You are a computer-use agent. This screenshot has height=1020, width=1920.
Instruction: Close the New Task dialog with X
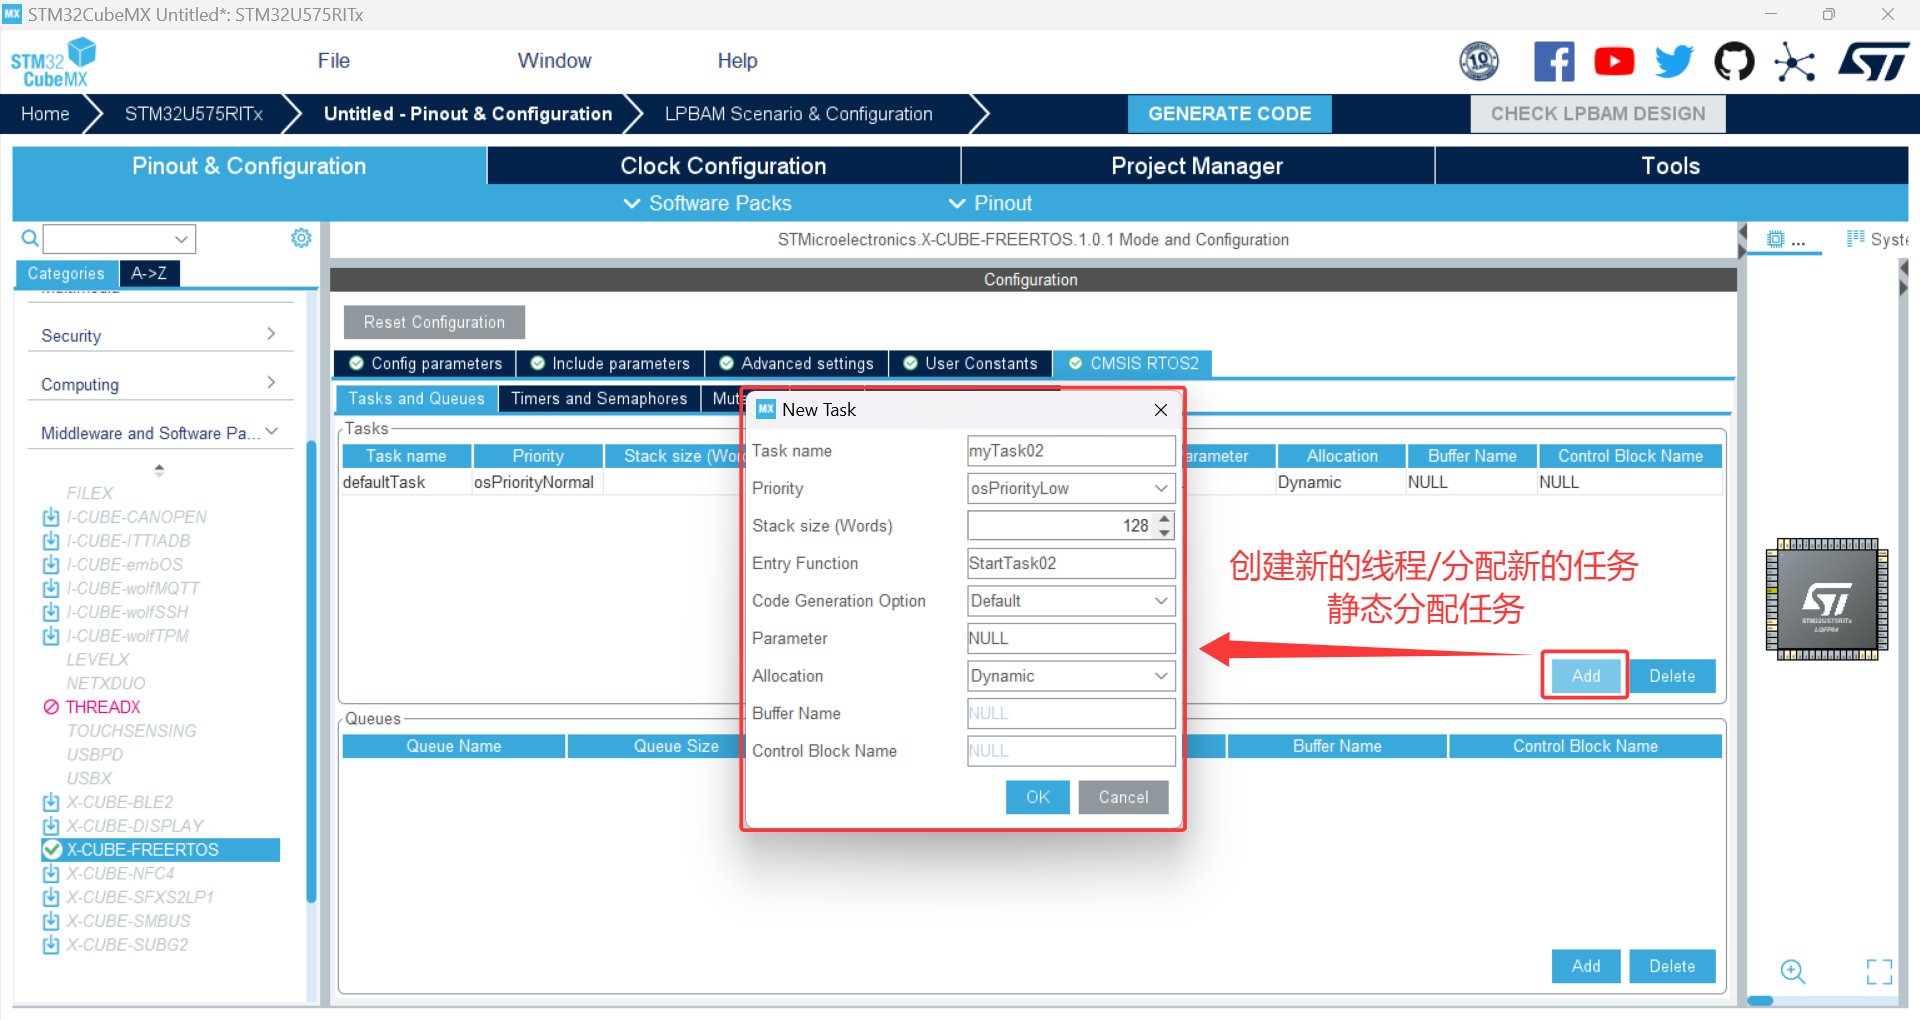click(x=1160, y=410)
